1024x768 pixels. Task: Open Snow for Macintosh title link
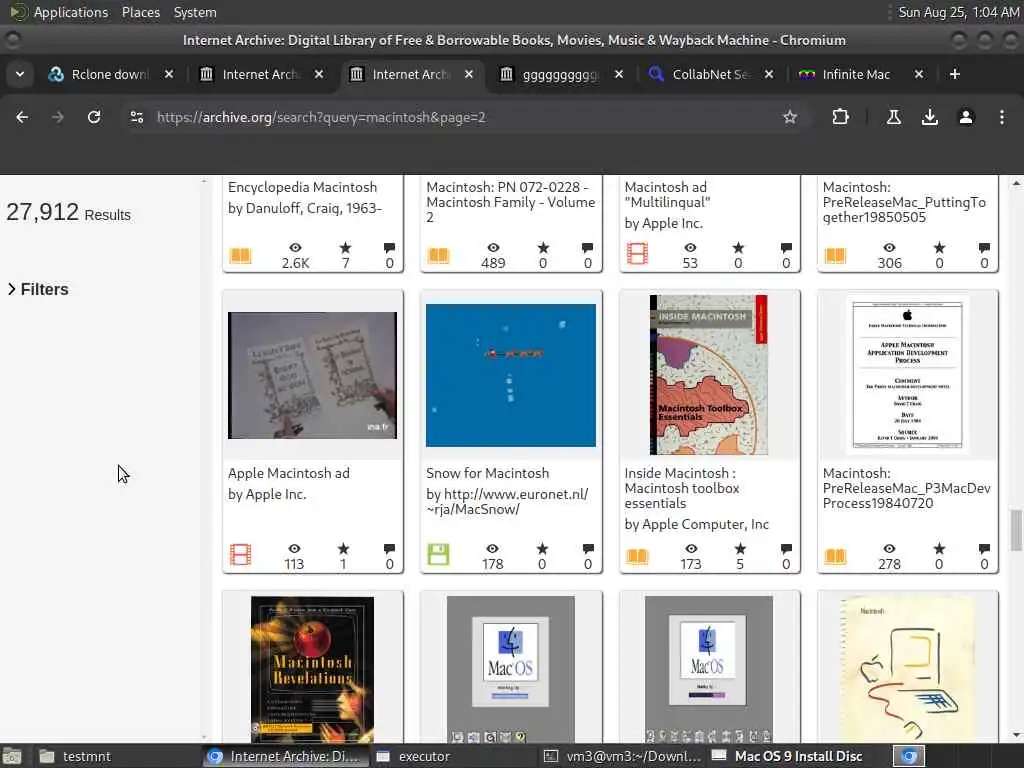(x=487, y=473)
